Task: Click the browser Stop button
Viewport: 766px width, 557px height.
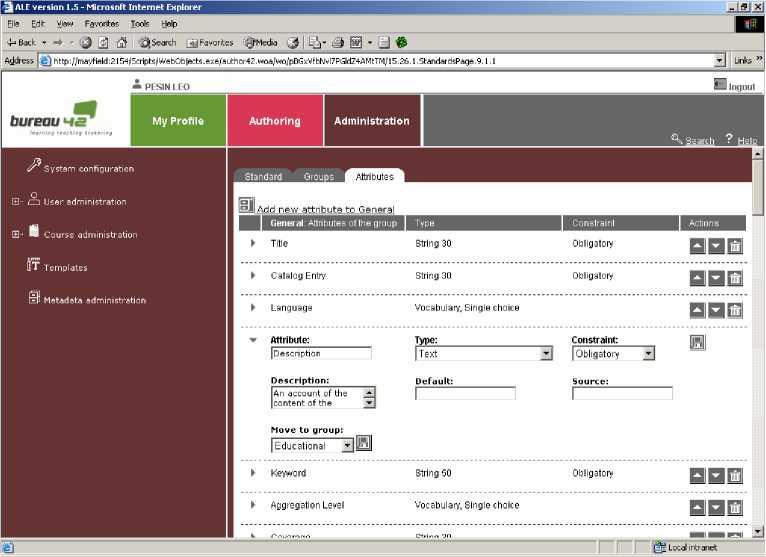Action: click(x=85, y=43)
